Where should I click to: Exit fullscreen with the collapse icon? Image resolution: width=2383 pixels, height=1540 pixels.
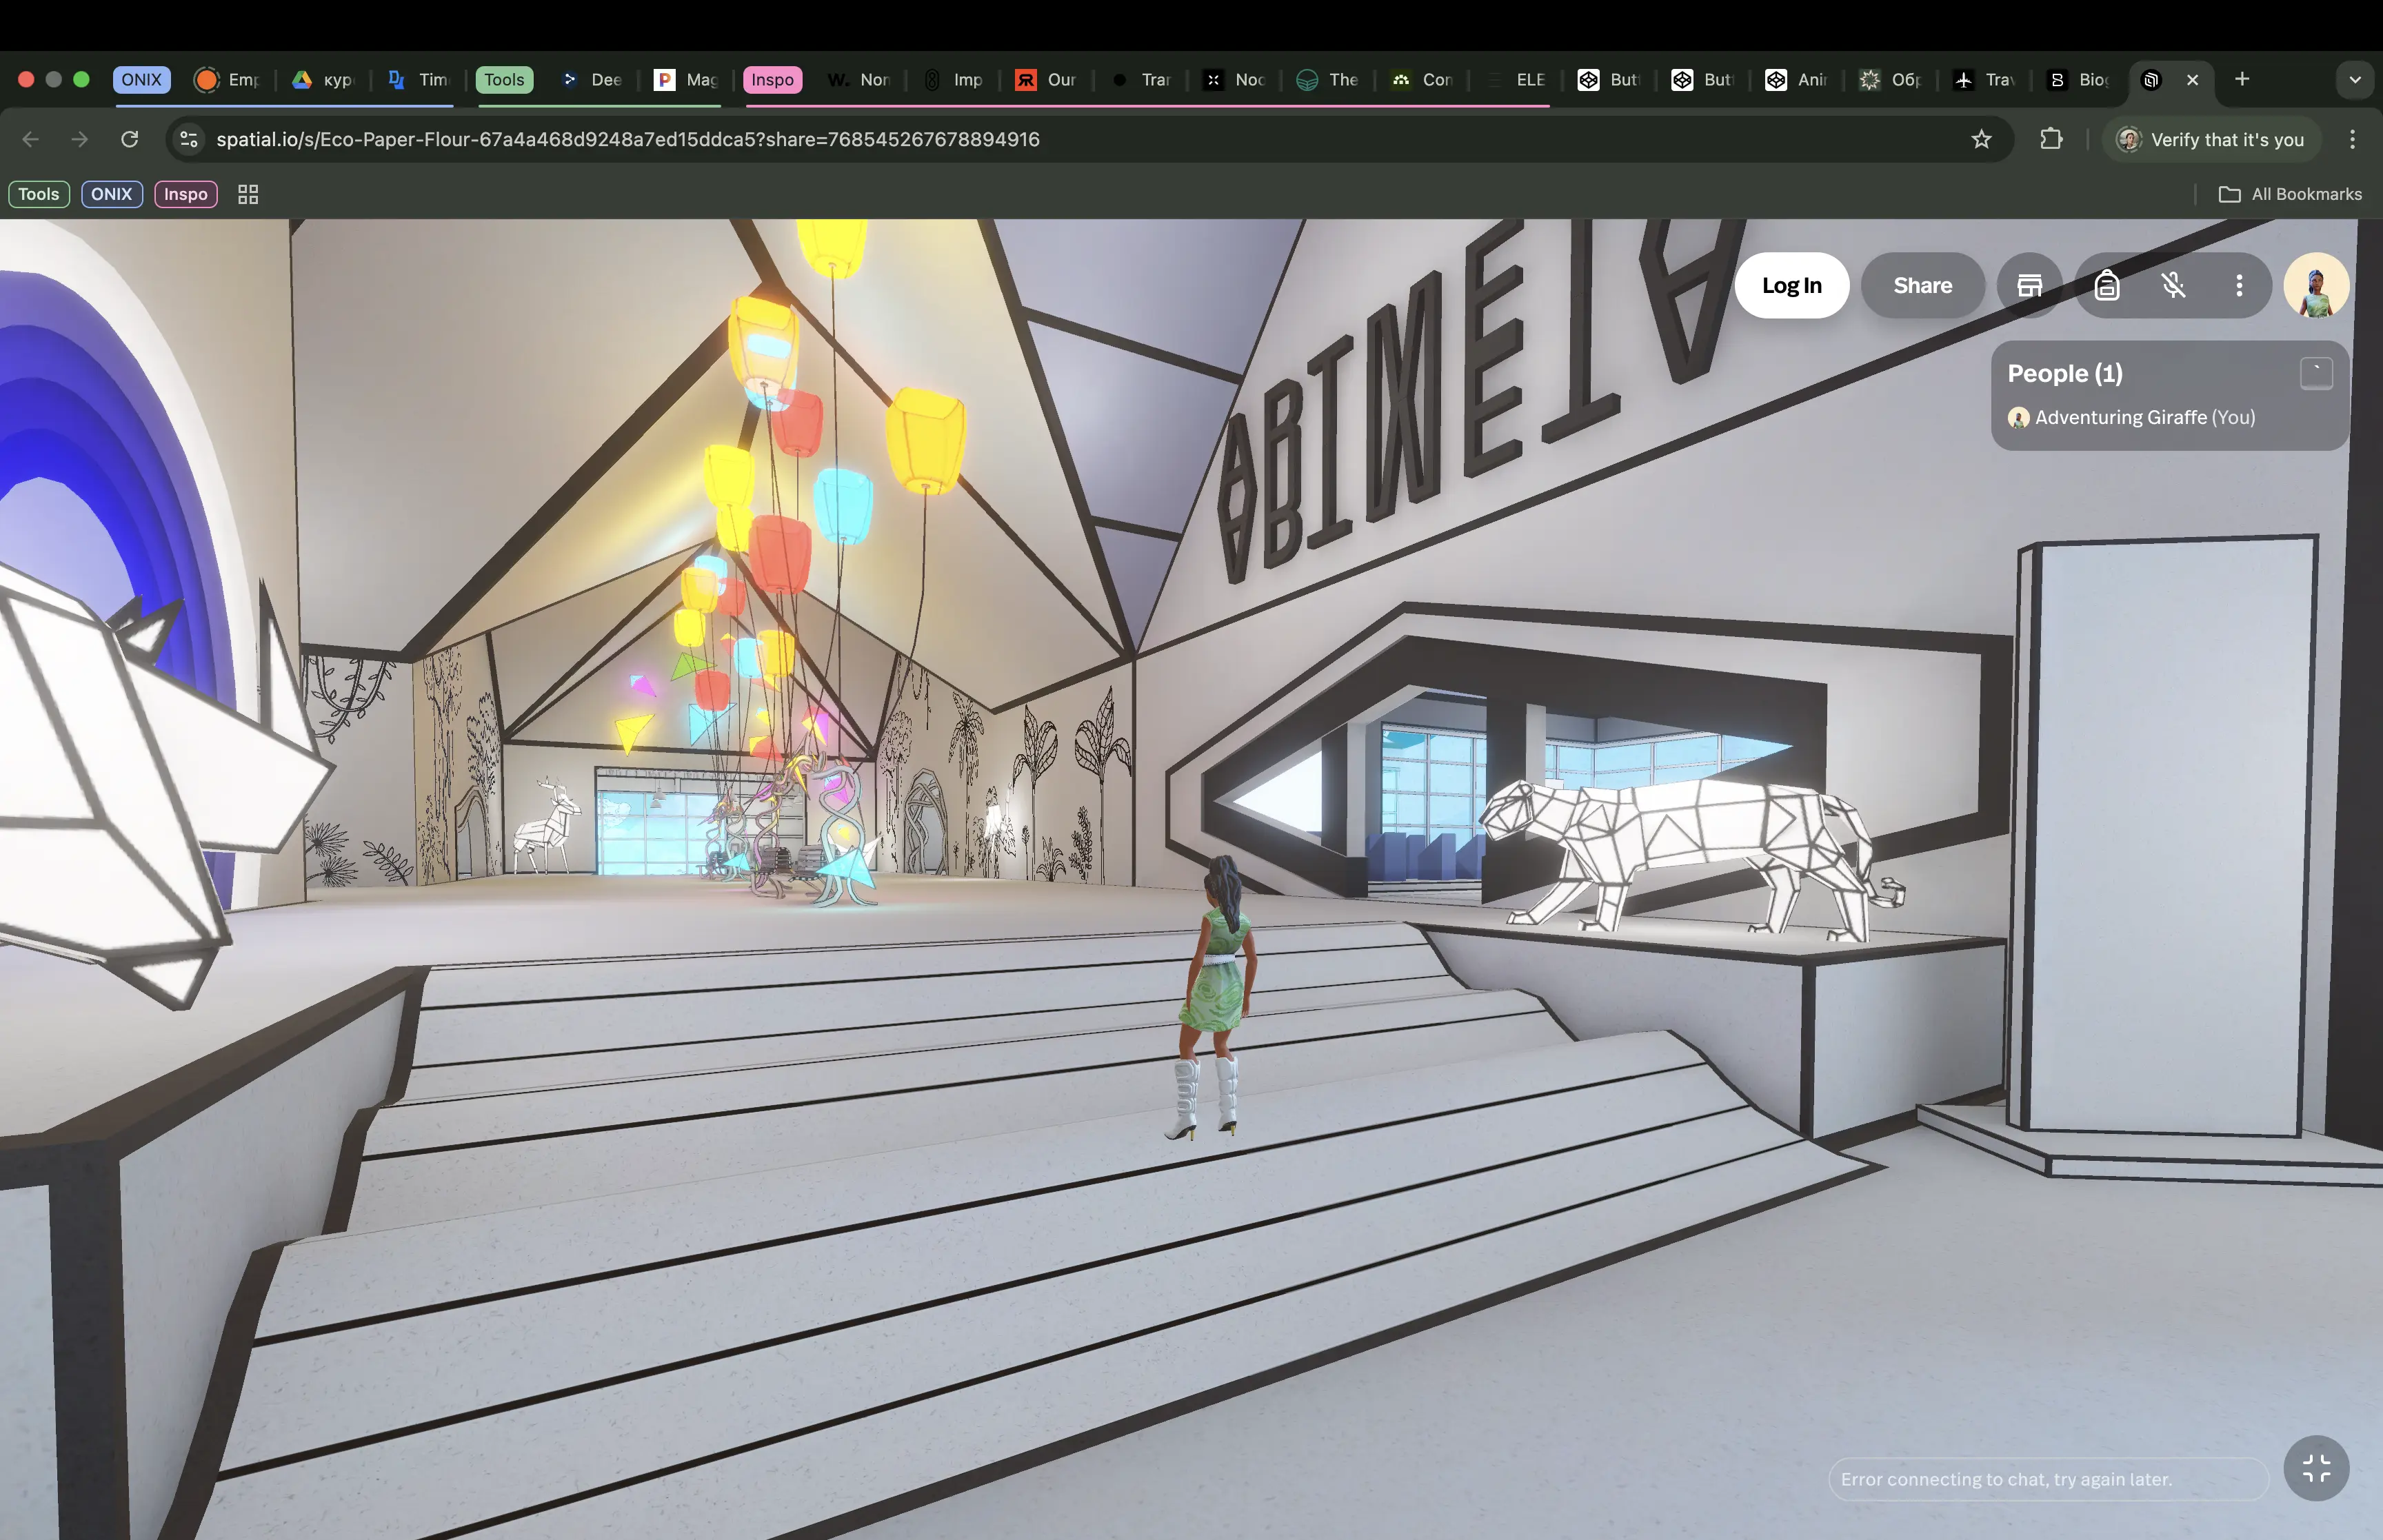coord(2316,1468)
